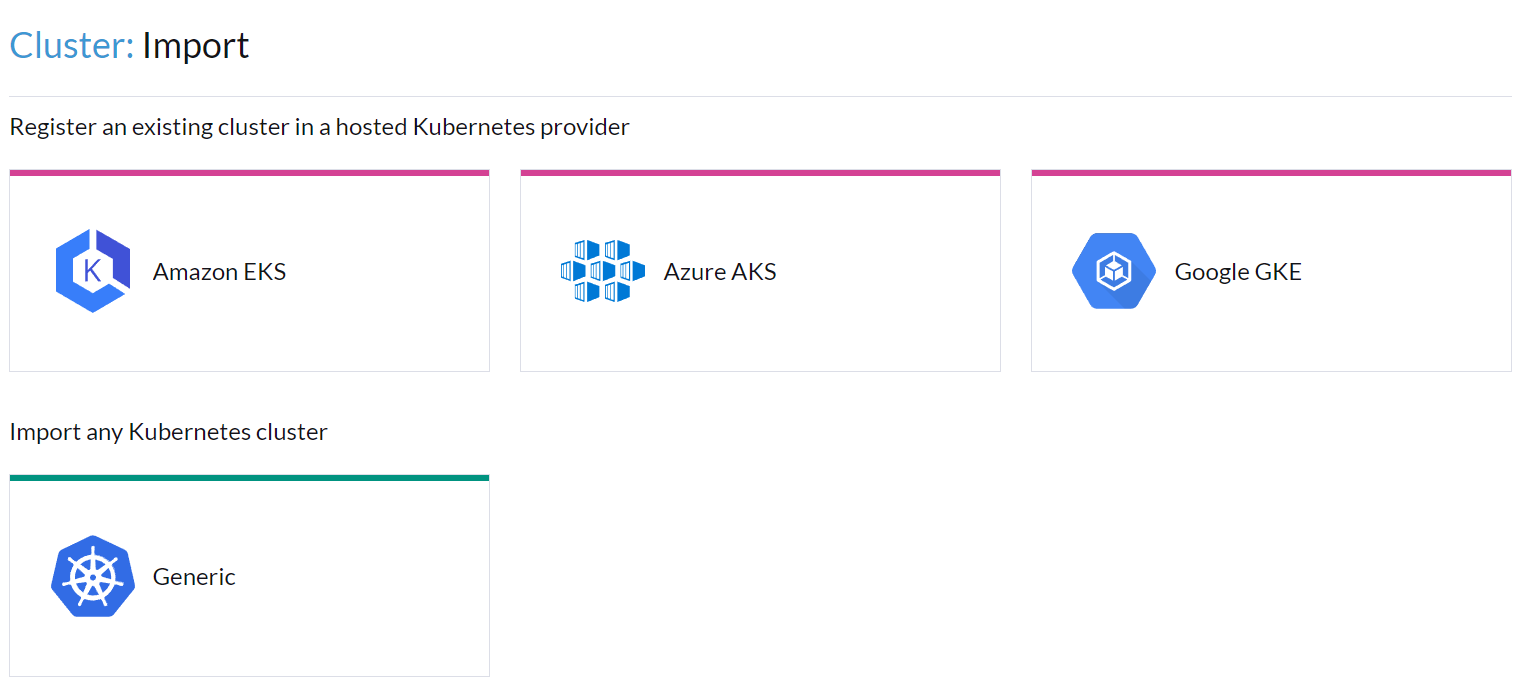Click the Generic Kubernetes helm wheel icon
This screenshot has height=689, width=1531.
pyautogui.click(x=93, y=576)
